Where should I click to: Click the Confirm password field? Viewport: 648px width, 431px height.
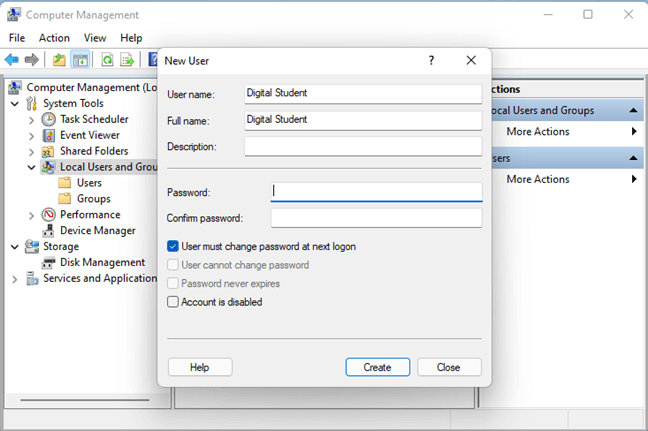[x=376, y=217]
